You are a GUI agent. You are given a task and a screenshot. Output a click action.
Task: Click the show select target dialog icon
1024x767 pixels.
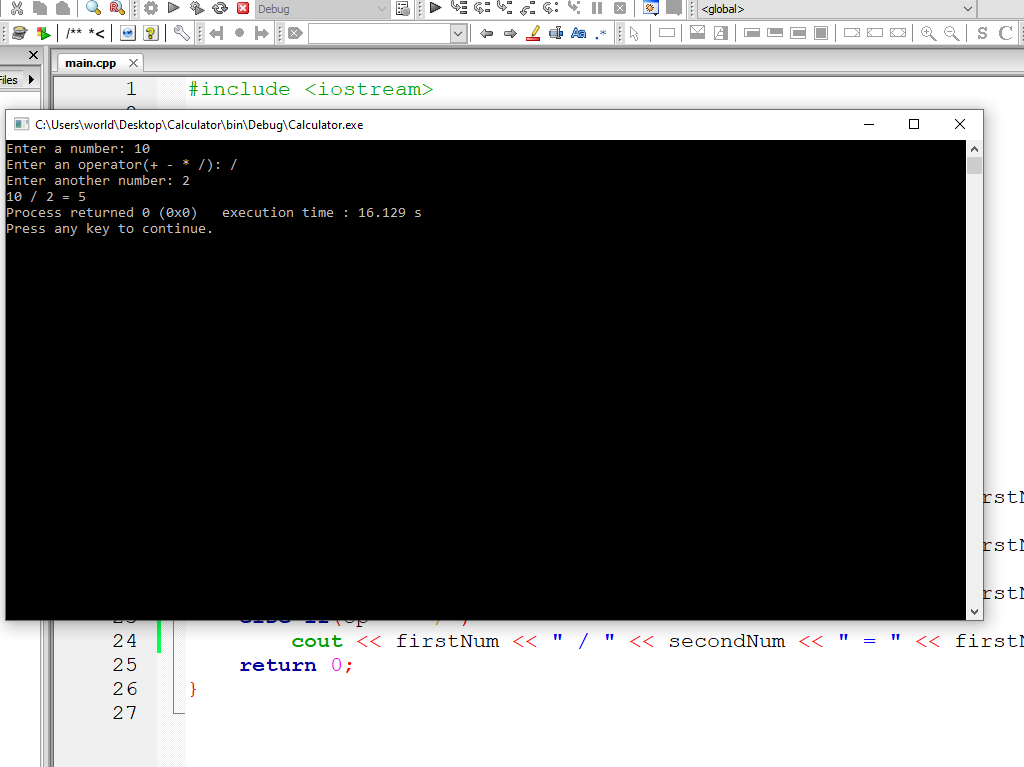403,8
